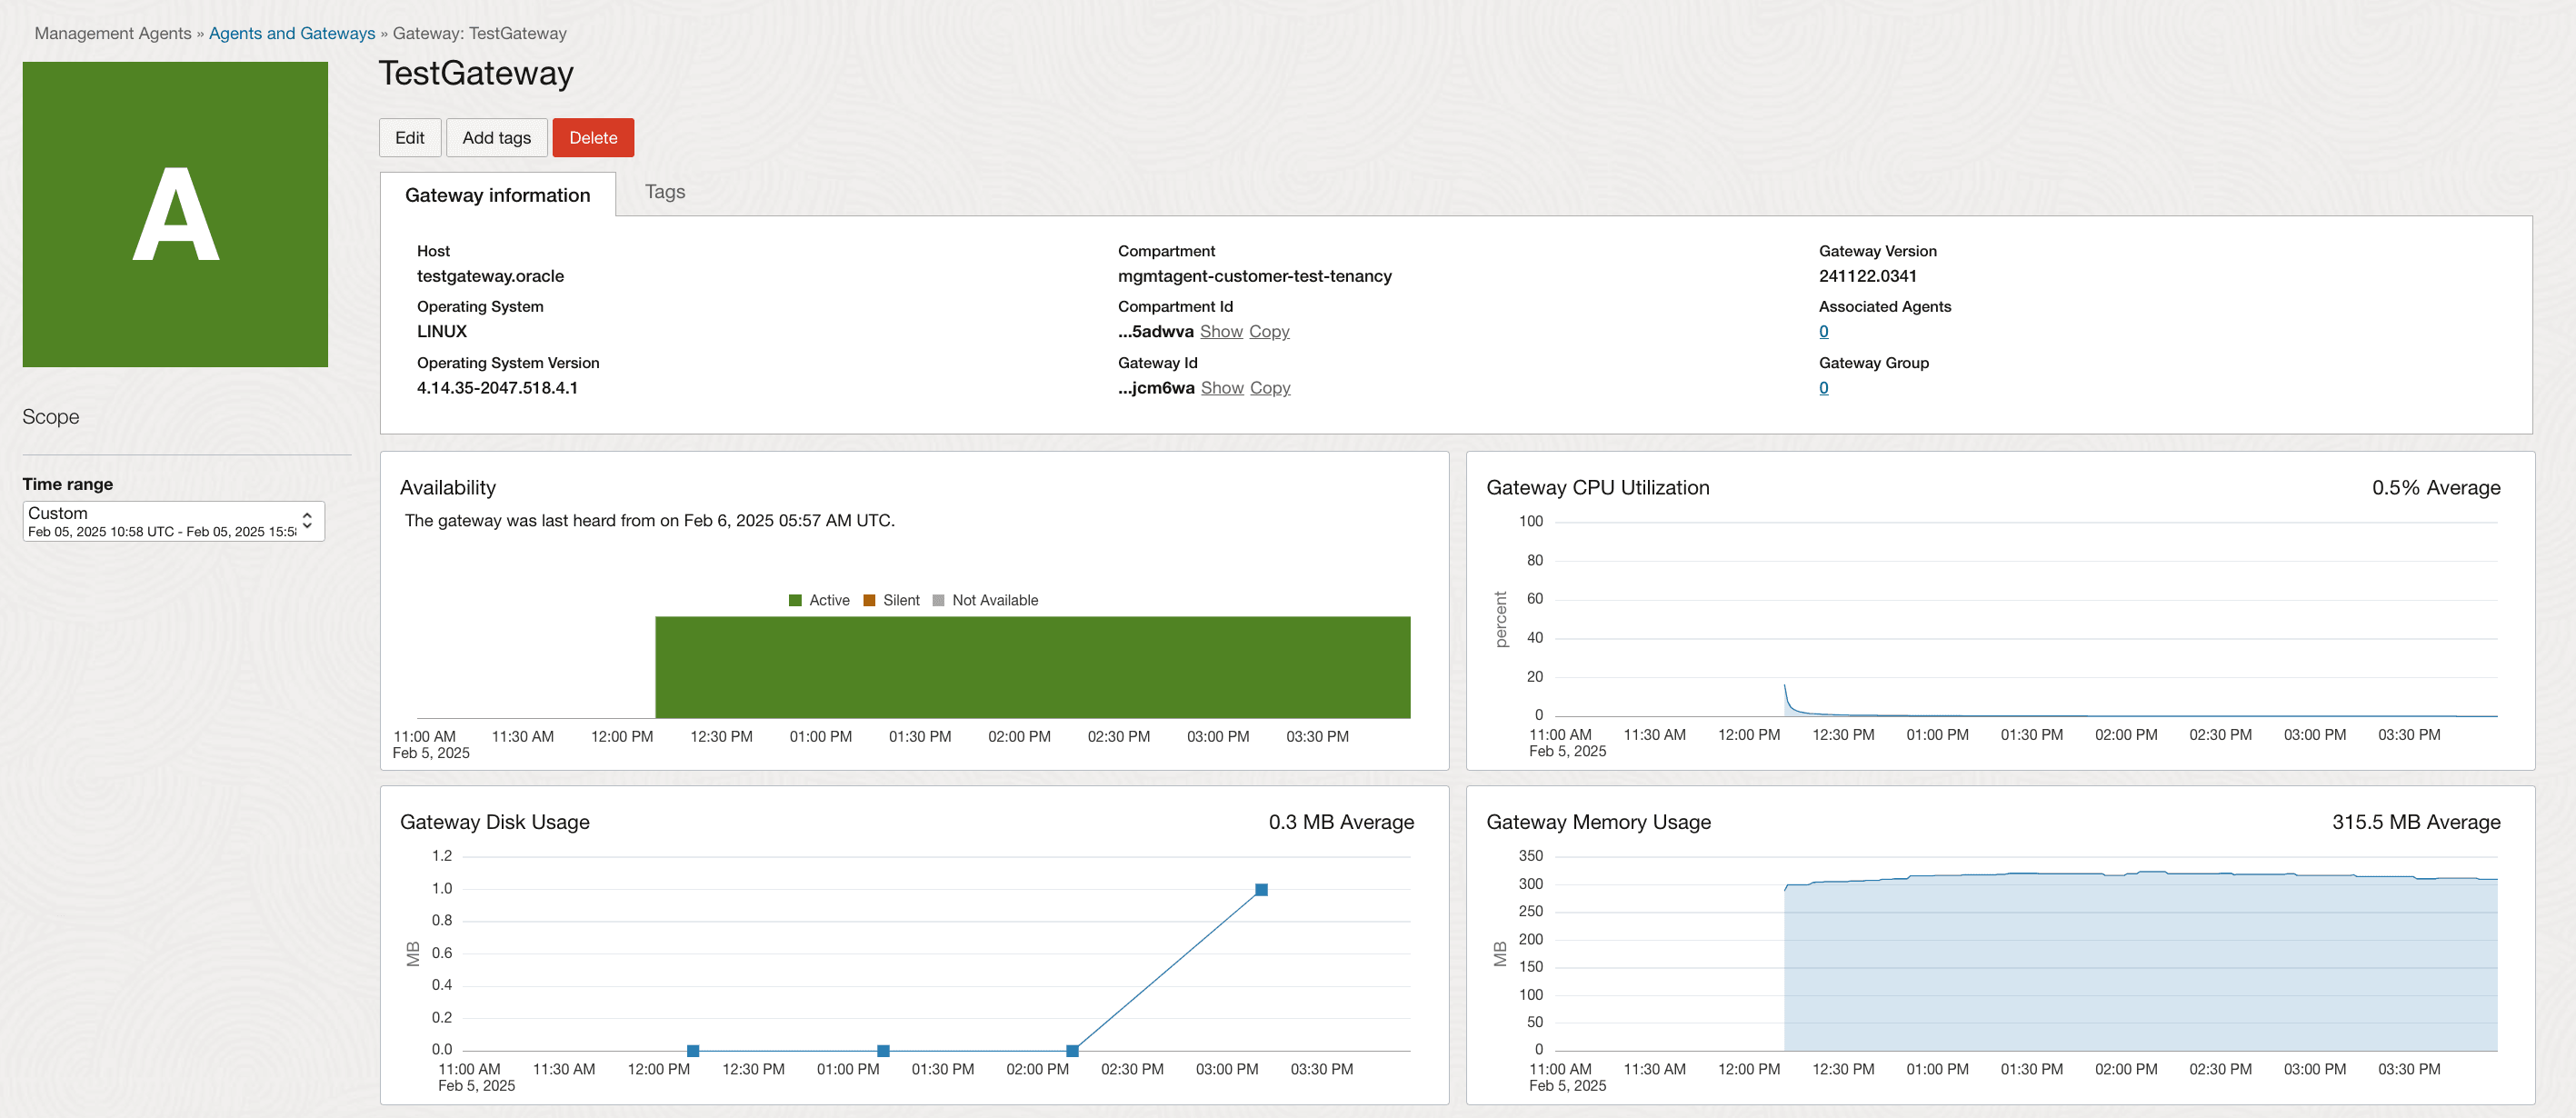The width and height of the screenshot is (2576, 1118).
Task: Open the Gateway Group count link
Action: tap(1823, 388)
